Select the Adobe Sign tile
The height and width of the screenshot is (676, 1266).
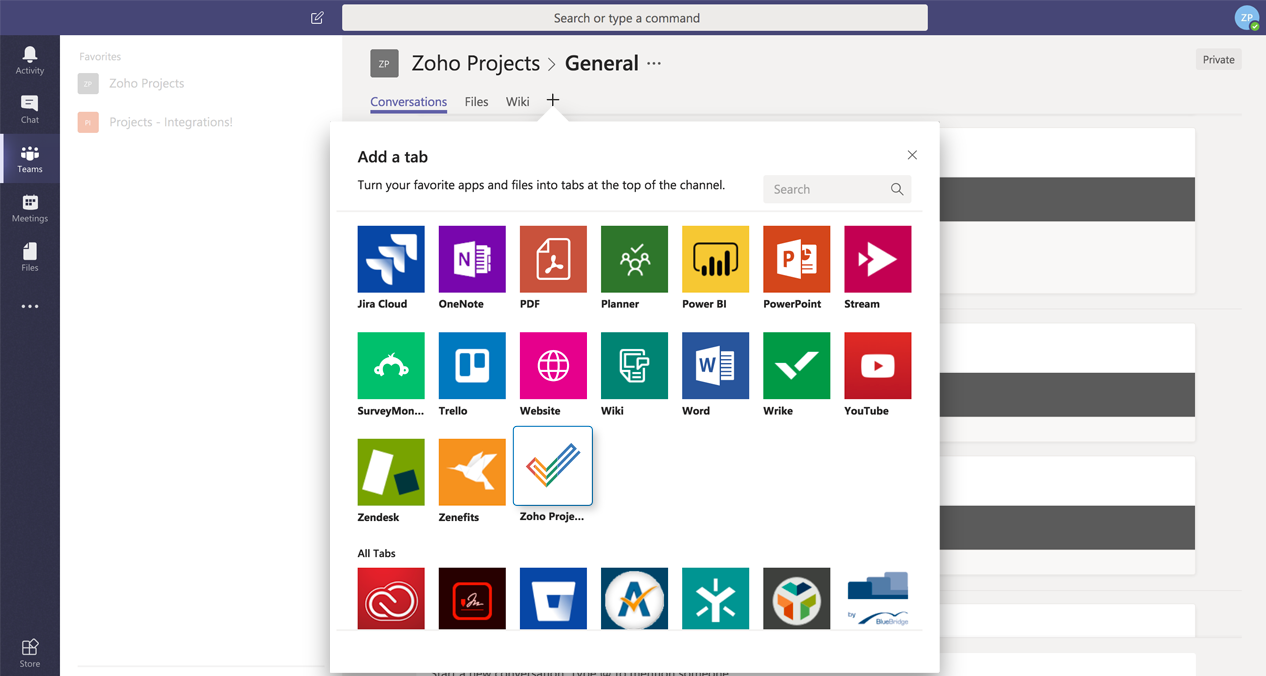[x=472, y=598]
